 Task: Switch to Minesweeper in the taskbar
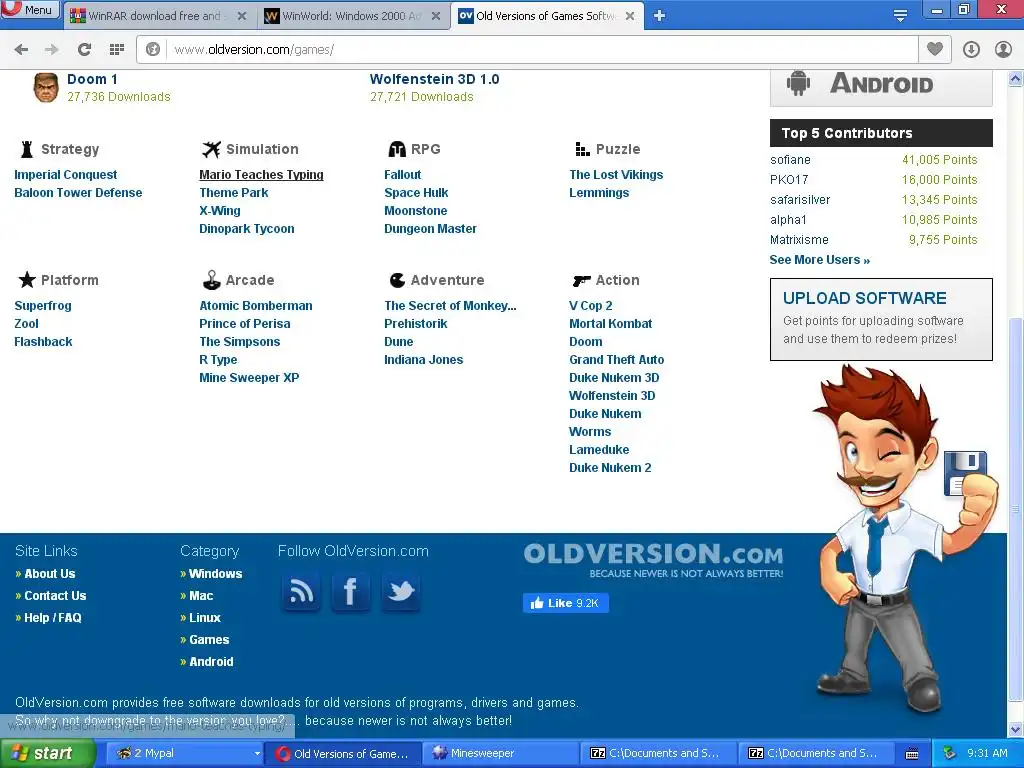tap(501, 754)
